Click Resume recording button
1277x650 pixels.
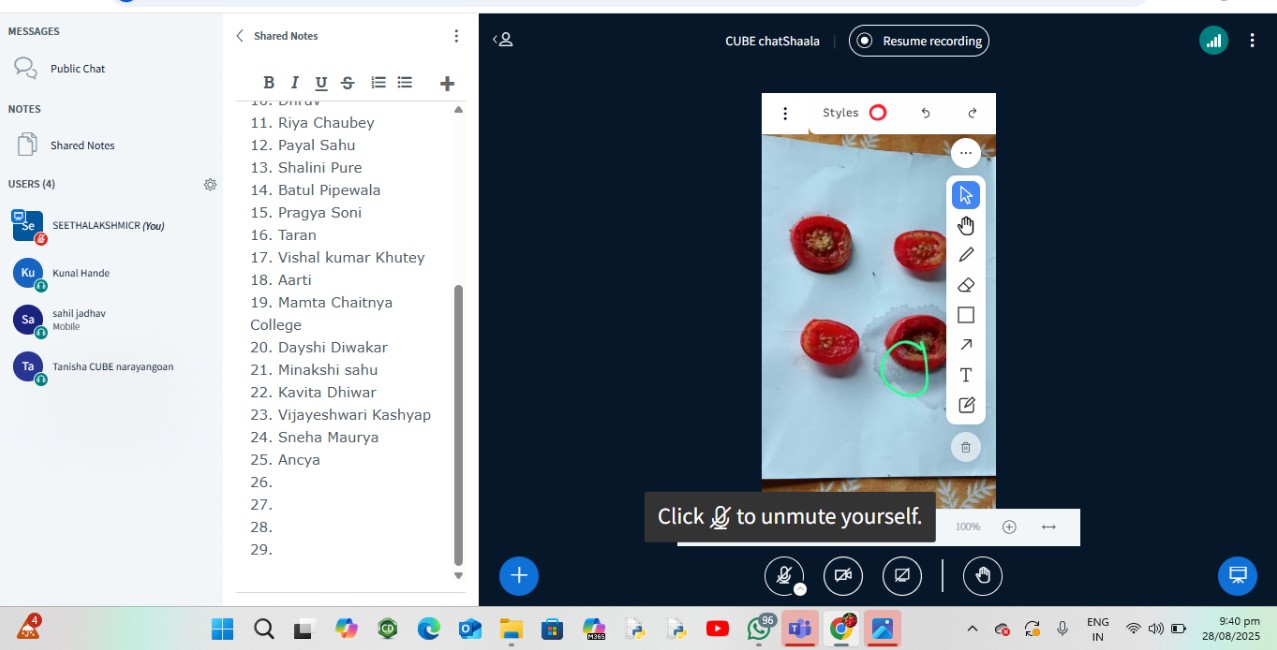[919, 41]
